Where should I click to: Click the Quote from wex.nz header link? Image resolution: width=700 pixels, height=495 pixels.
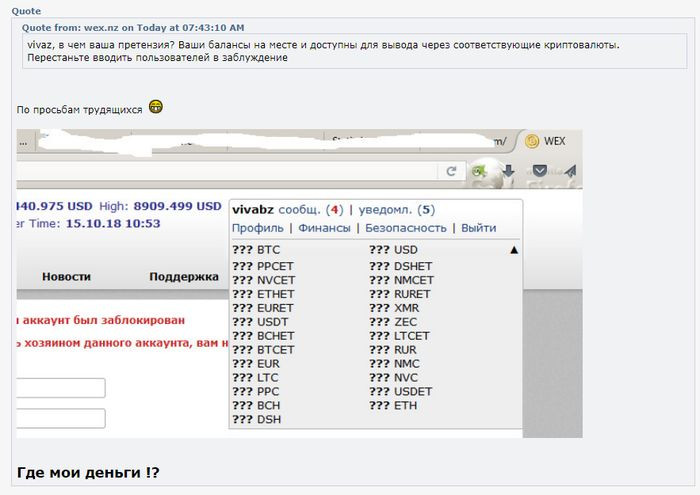133,28
